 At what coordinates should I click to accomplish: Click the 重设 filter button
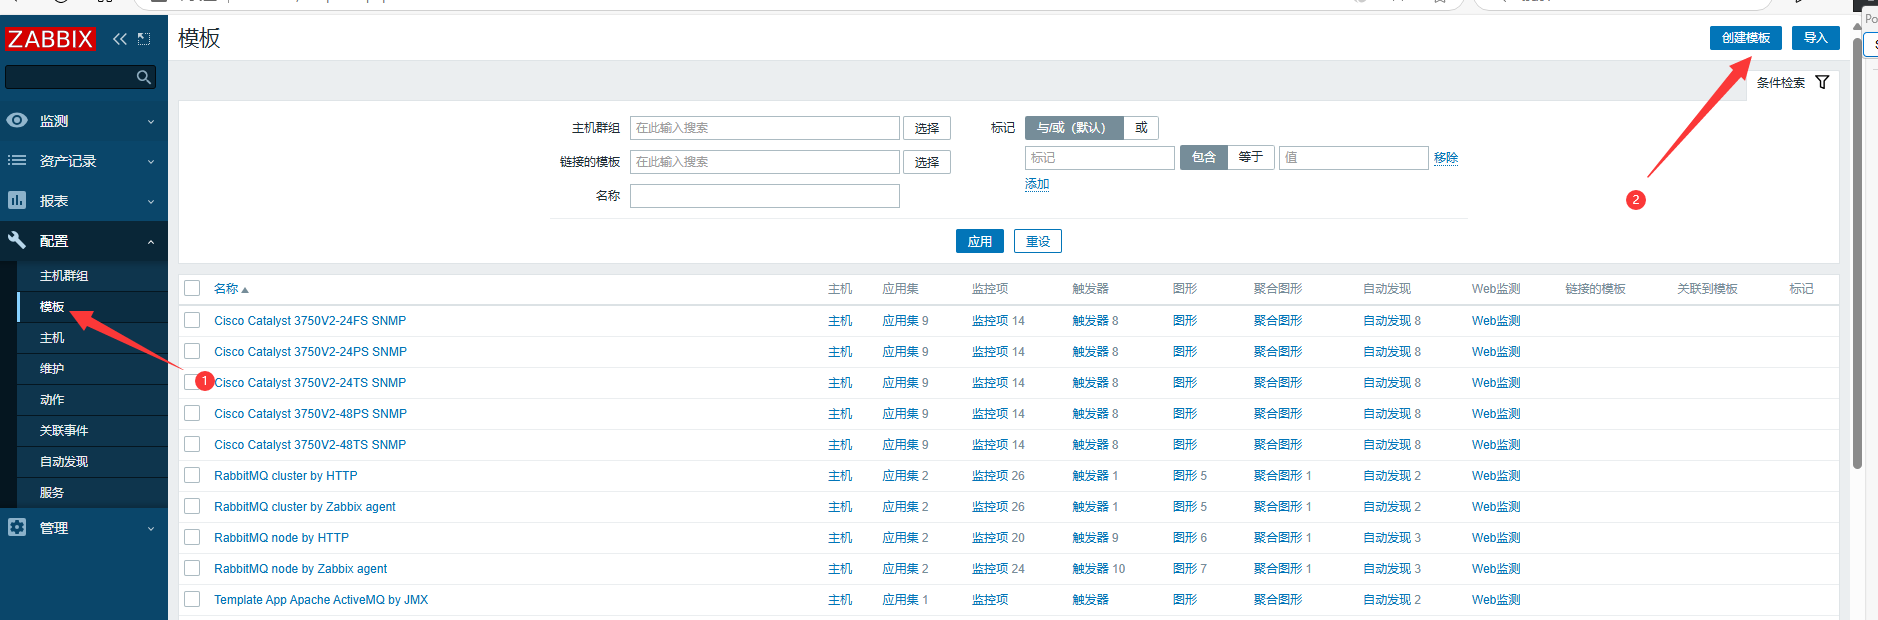1038,241
